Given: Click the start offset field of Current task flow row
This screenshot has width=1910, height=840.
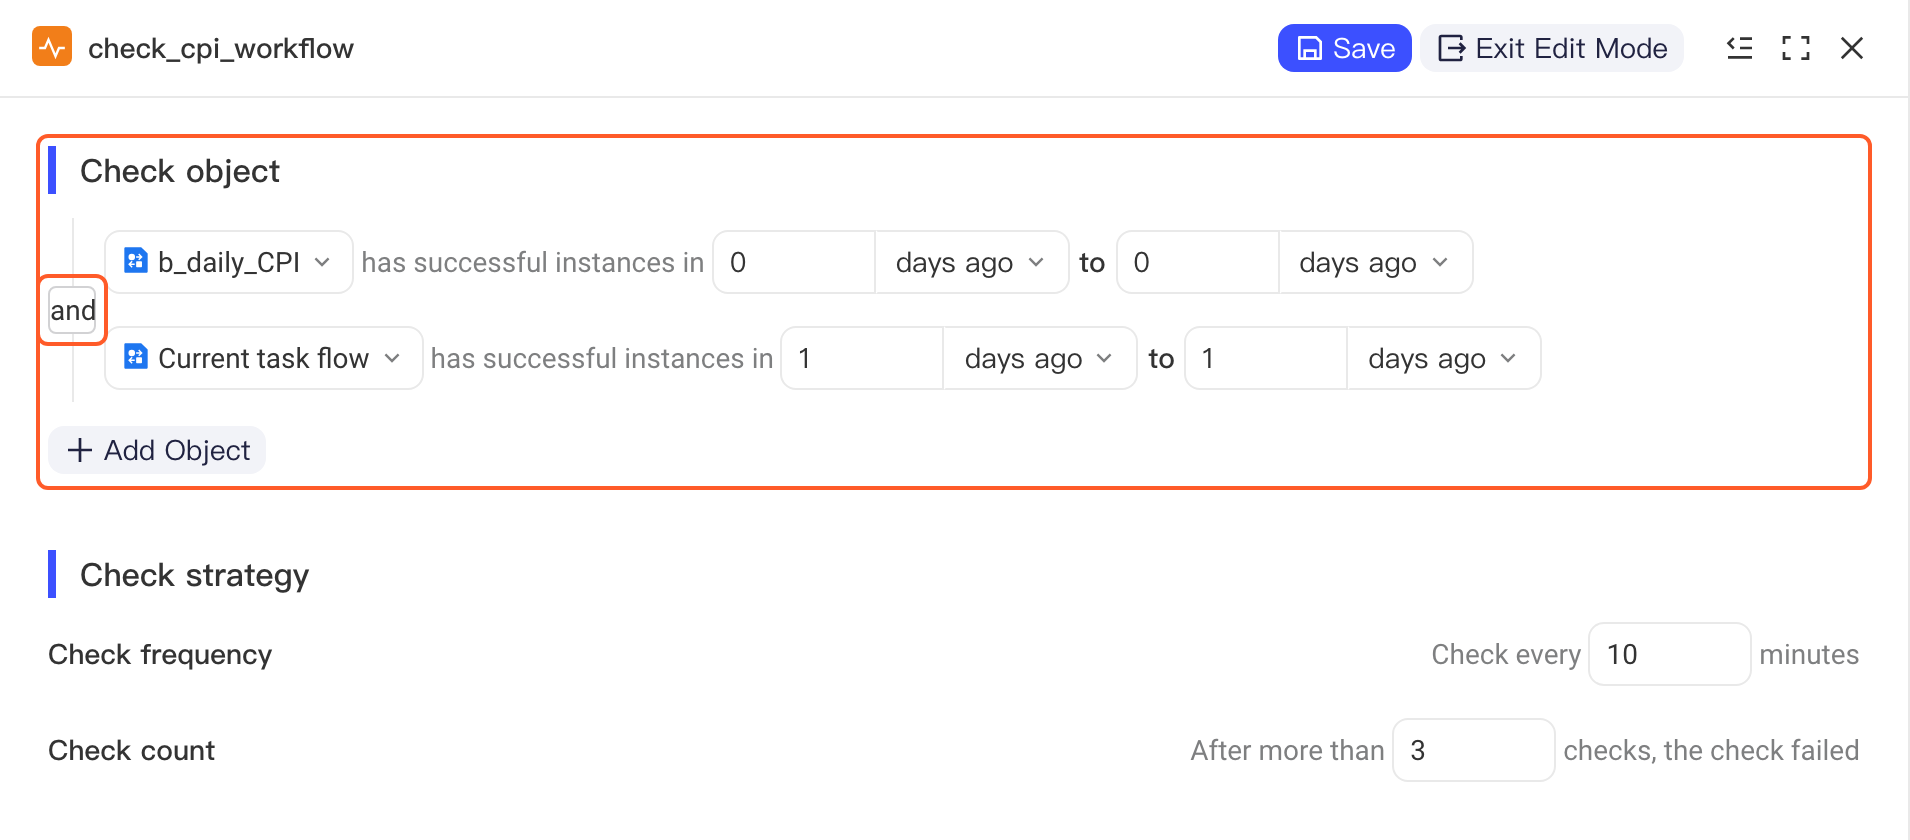Looking at the screenshot, I should (862, 358).
